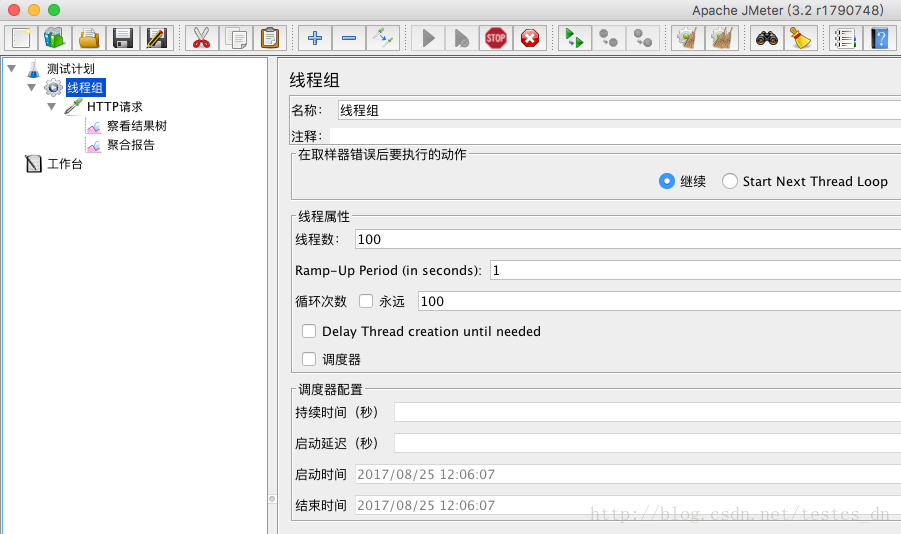Collapse the HTTP请求 tree node arrow
This screenshot has height=534, width=901.
tap(52, 106)
